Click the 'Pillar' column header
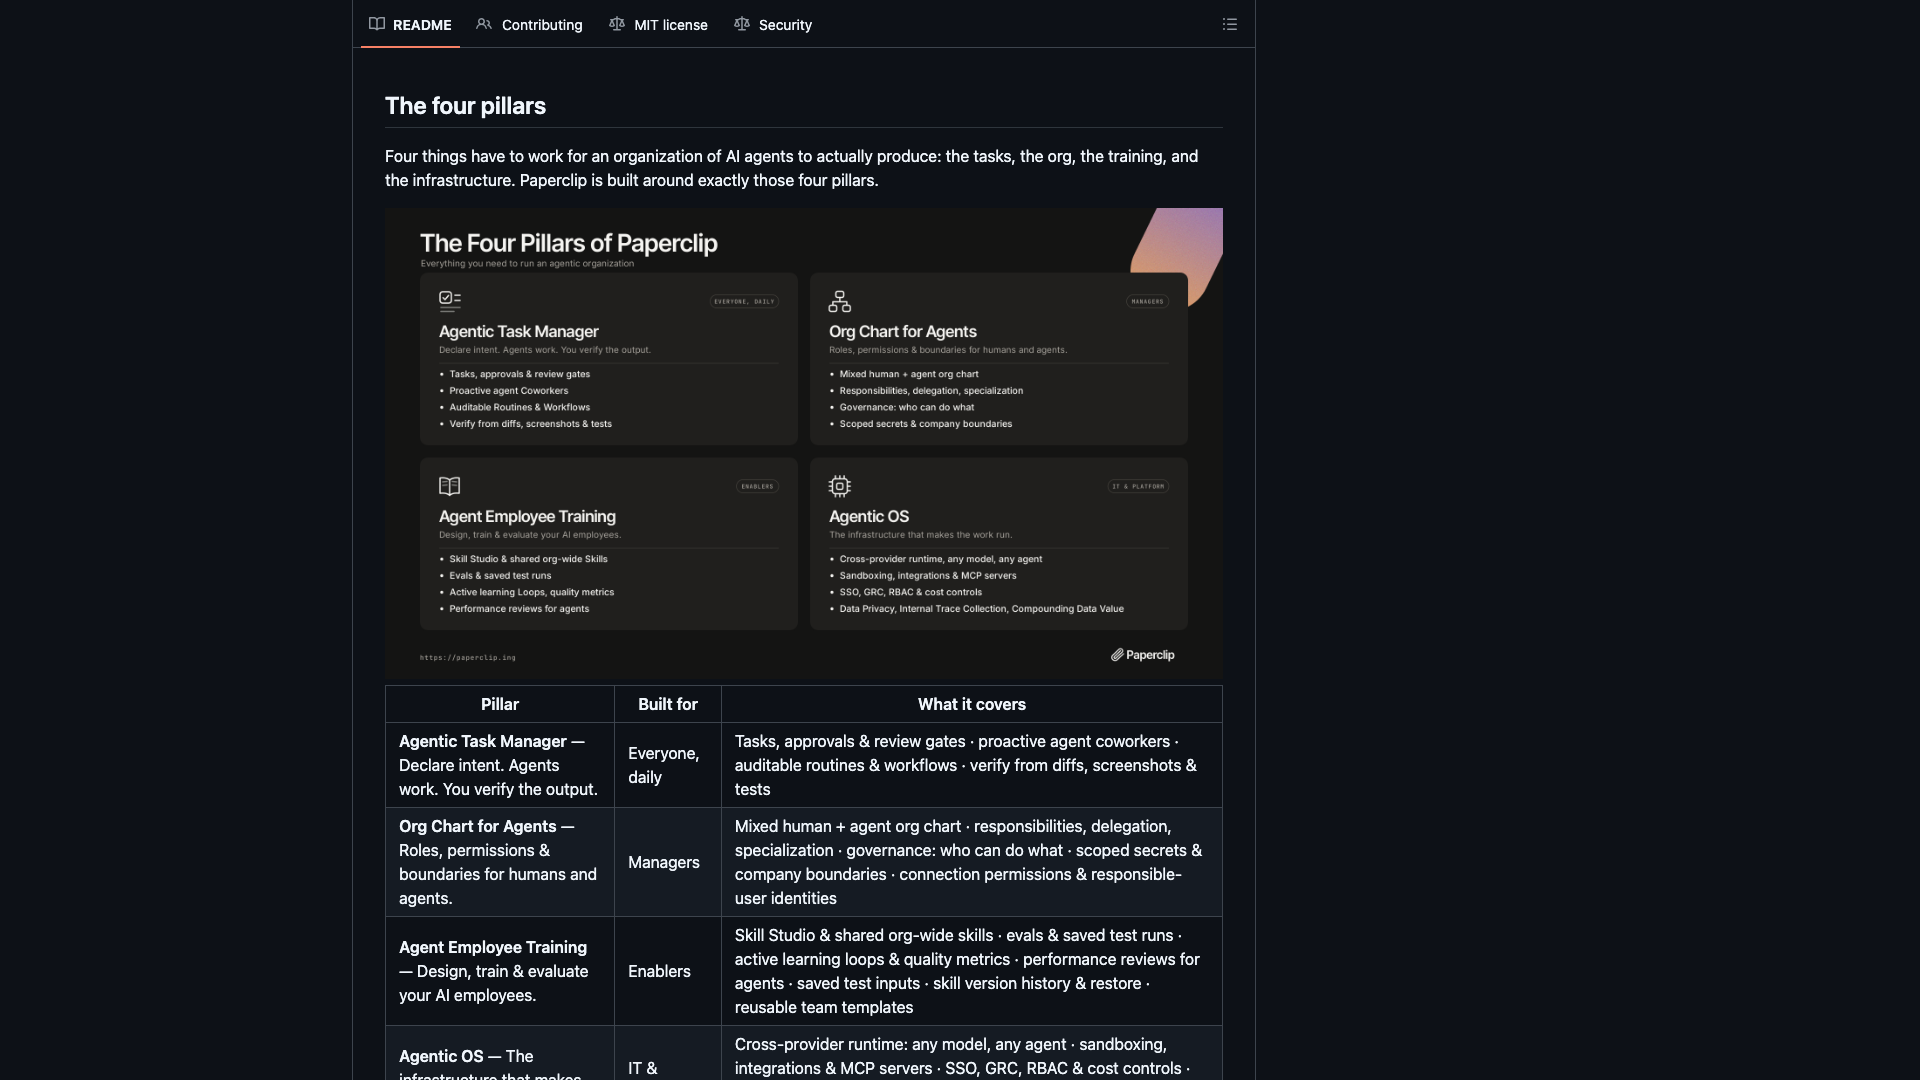 point(500,704)
